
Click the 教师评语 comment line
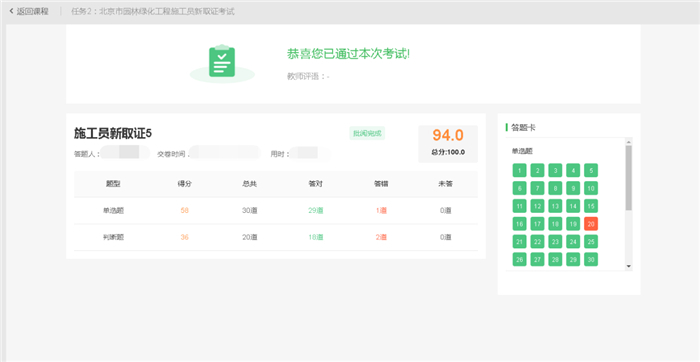[x=308, y=76]
